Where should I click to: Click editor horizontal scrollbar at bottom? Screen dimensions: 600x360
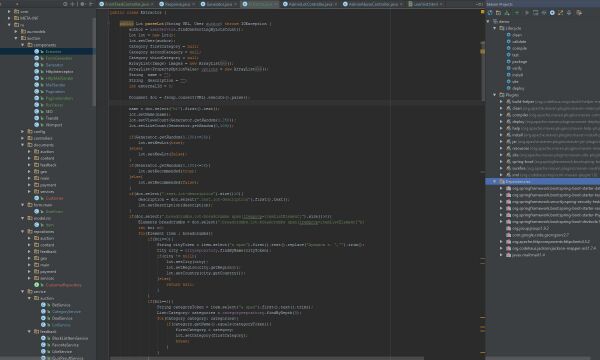click(x=267, y=358)
